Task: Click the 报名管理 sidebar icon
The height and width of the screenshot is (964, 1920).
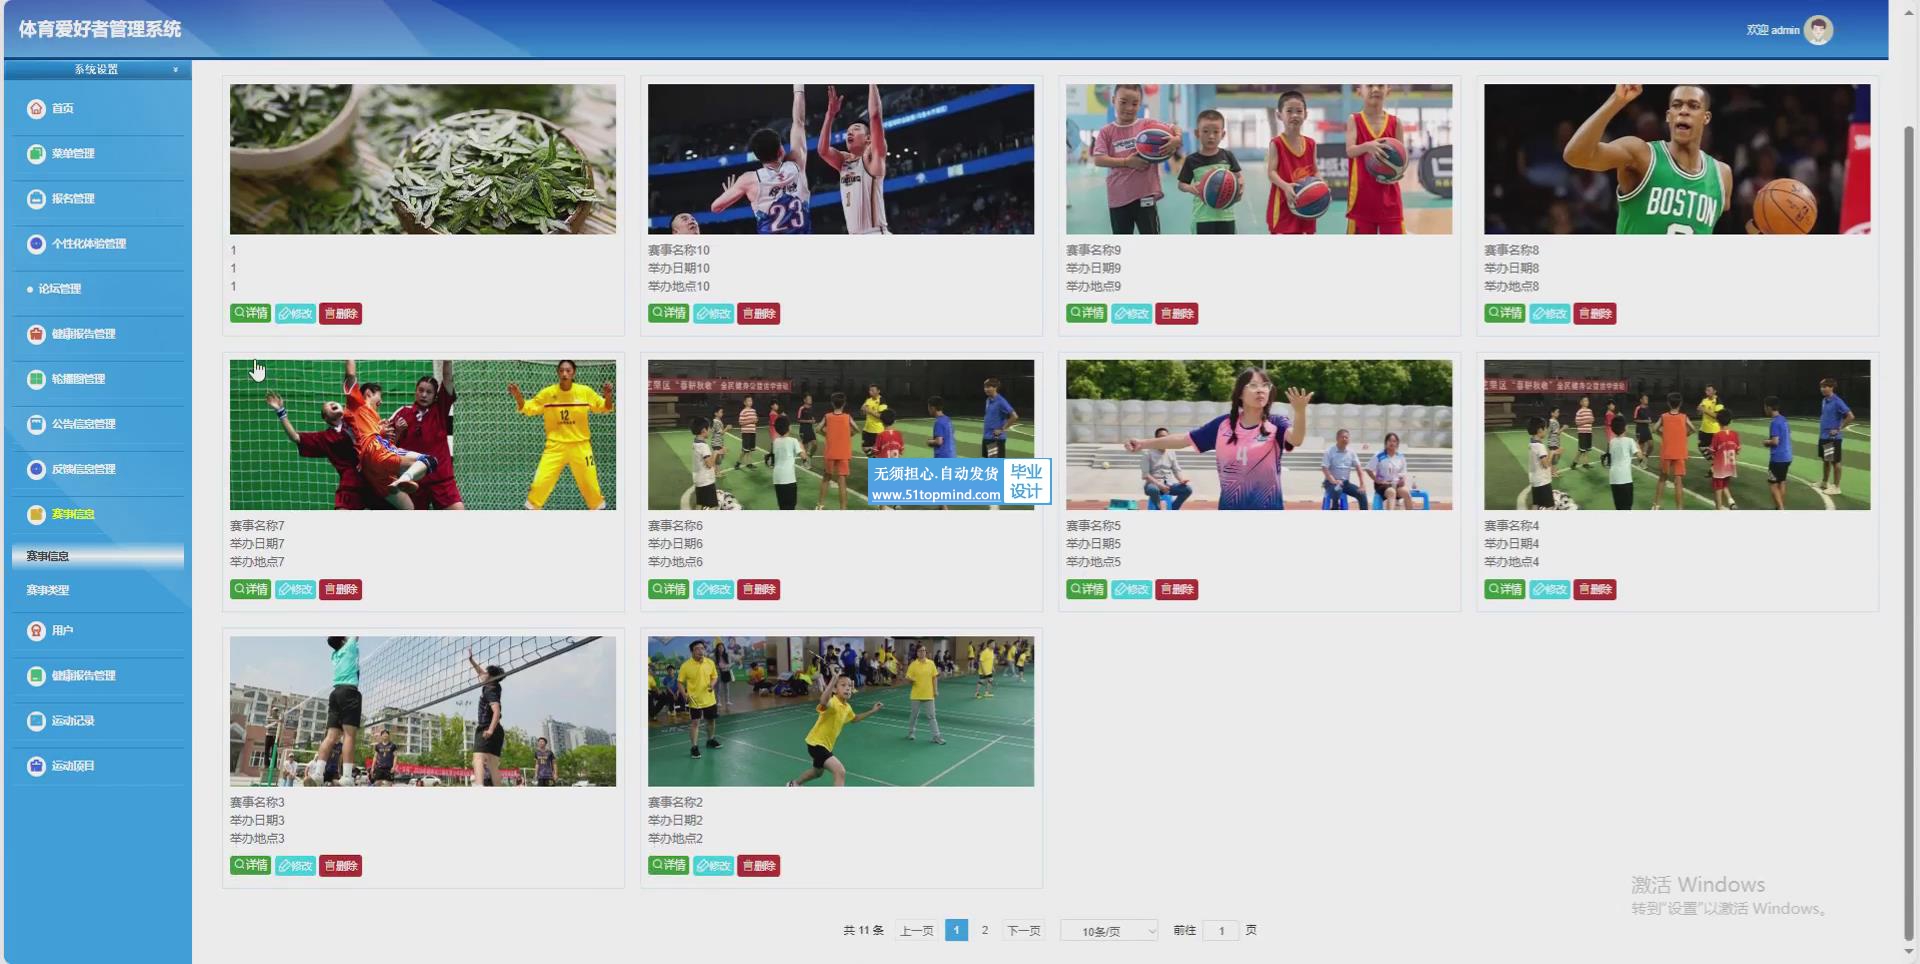Action: [x=36, y=199]
